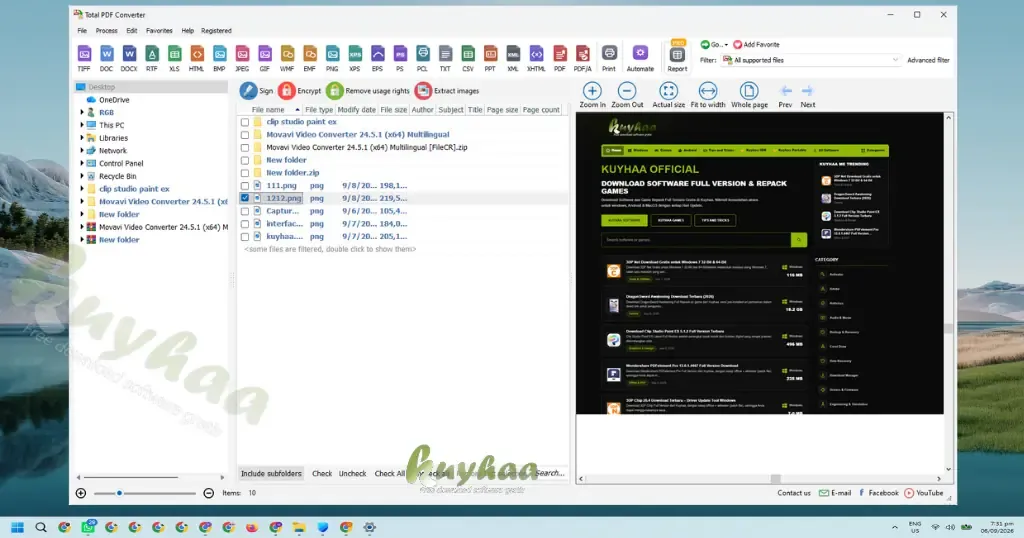Screen dimensions: 1024x538
Task: Open the Process menu
Action: [106, 31]
